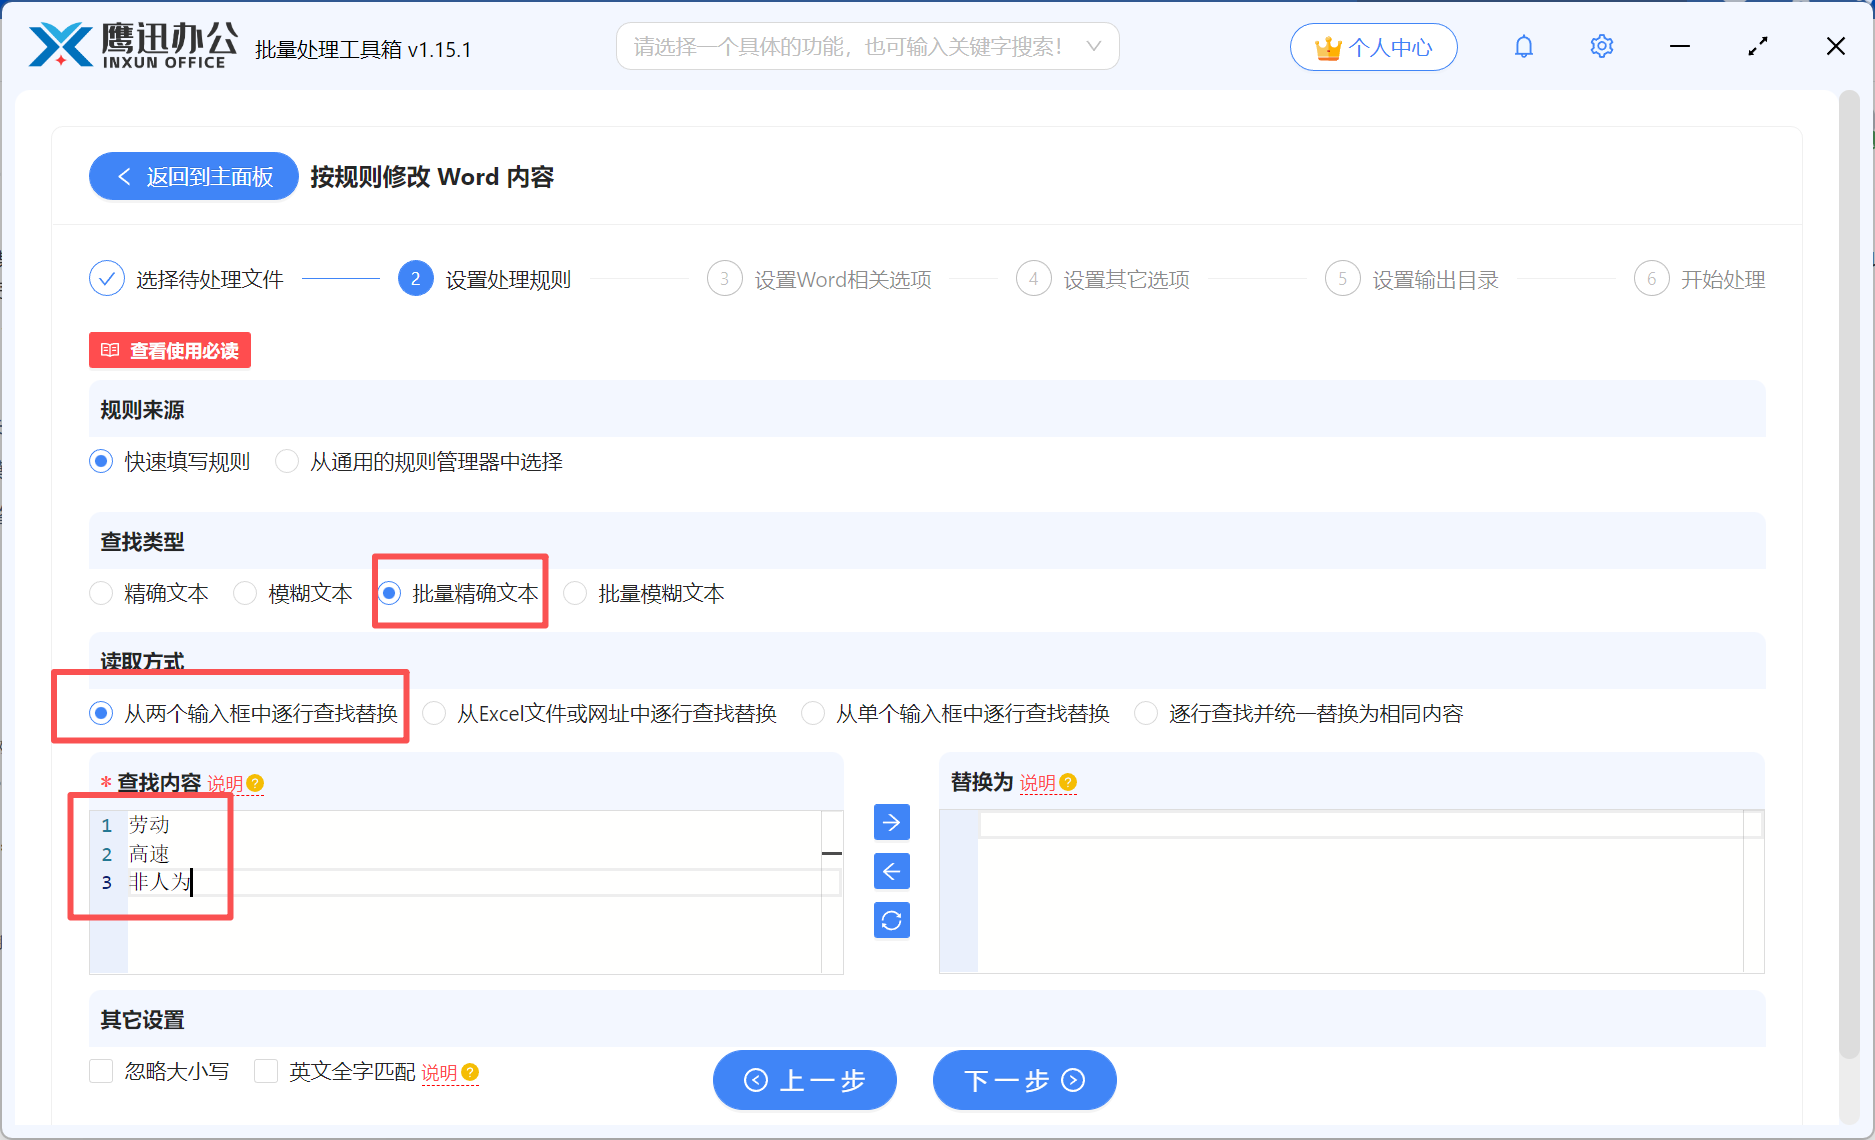The image size is (1875, 1140).
Task: Select 模糊文本 search type
Action: (x=245, y=594)
